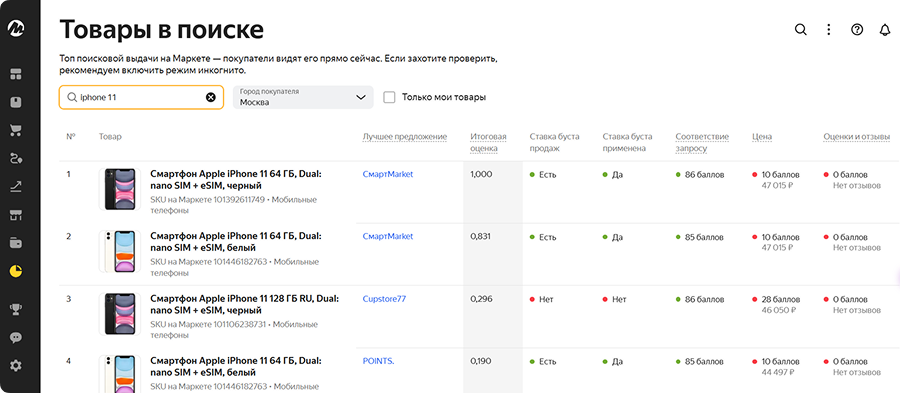Image resolution: width=900 pixels, height=393 pixels.
Task: Open the search magnifier icon at top right
Action: (800, 30)
